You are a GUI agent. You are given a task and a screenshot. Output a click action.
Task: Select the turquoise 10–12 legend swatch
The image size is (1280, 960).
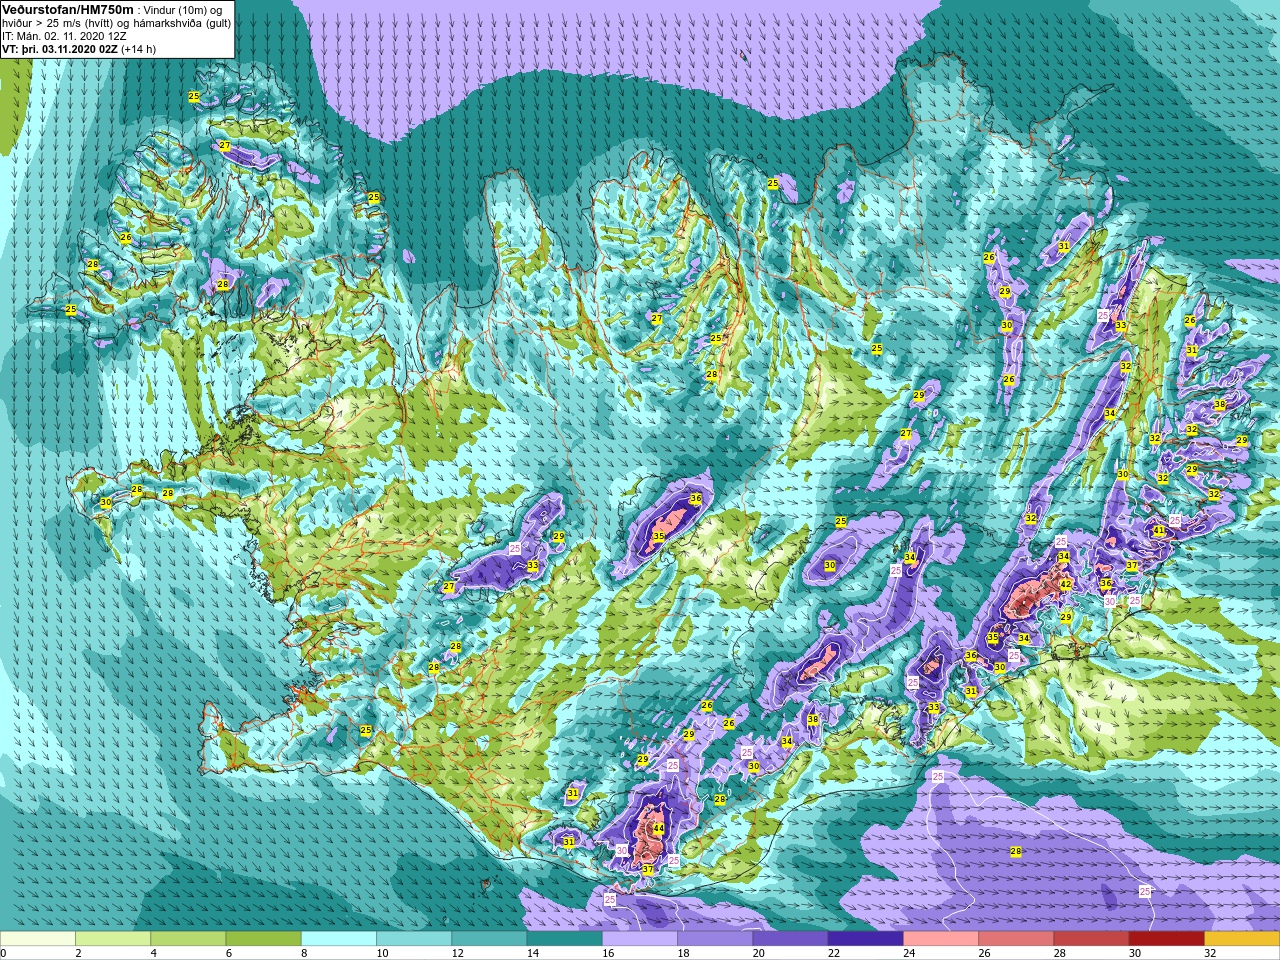pos(414,939)
